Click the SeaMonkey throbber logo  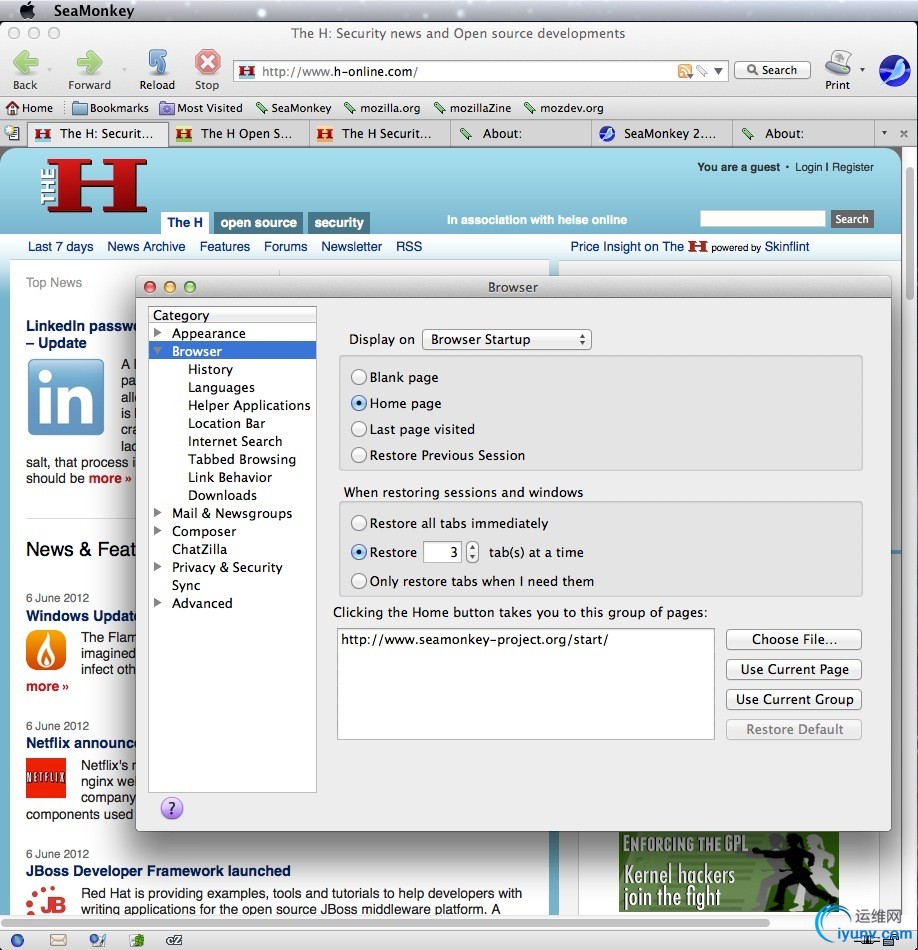[x=894, y=70]
